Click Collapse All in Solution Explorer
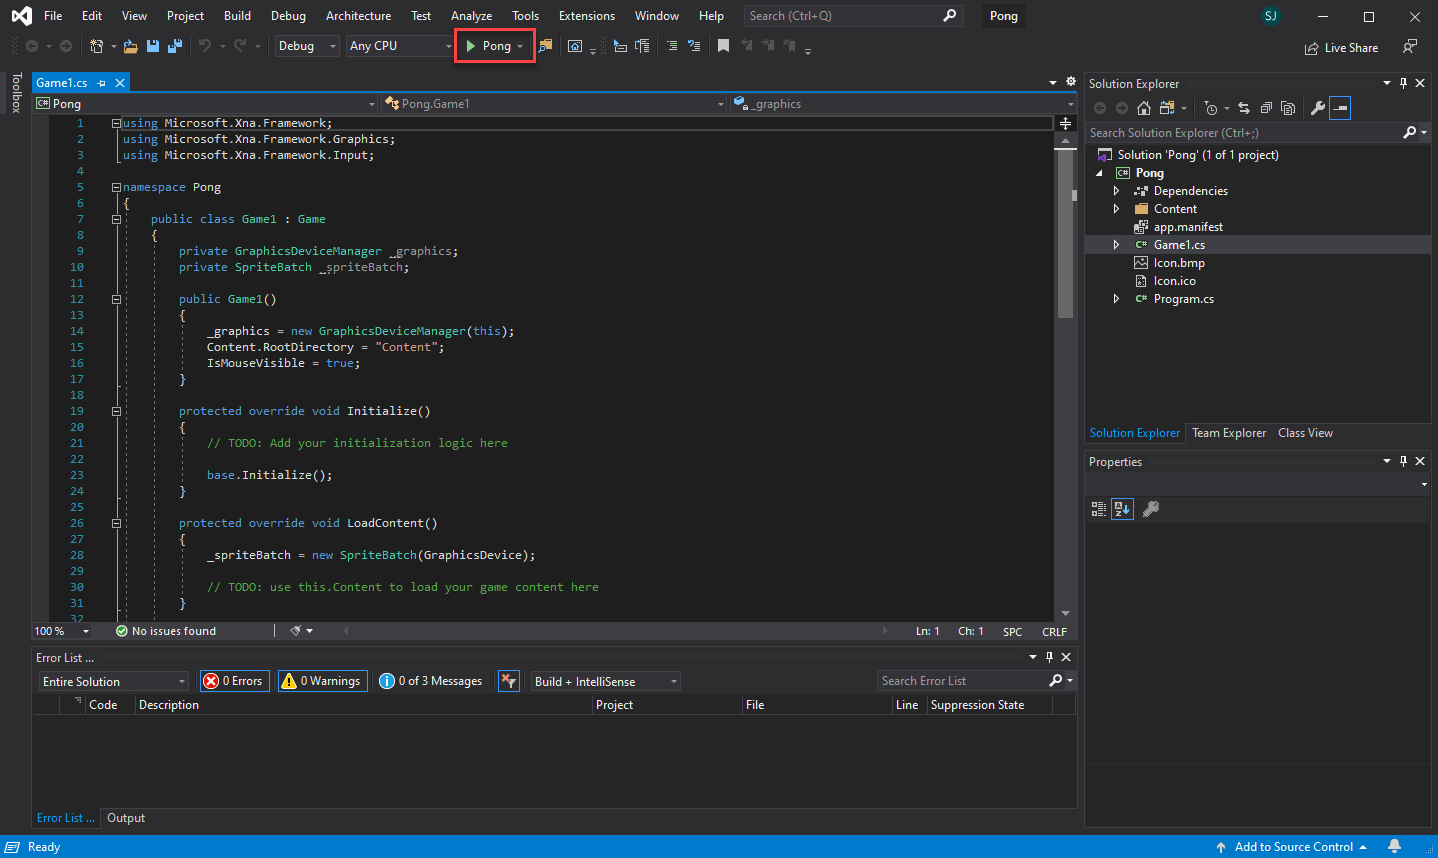1438x858 pixels. [1266, 108]
